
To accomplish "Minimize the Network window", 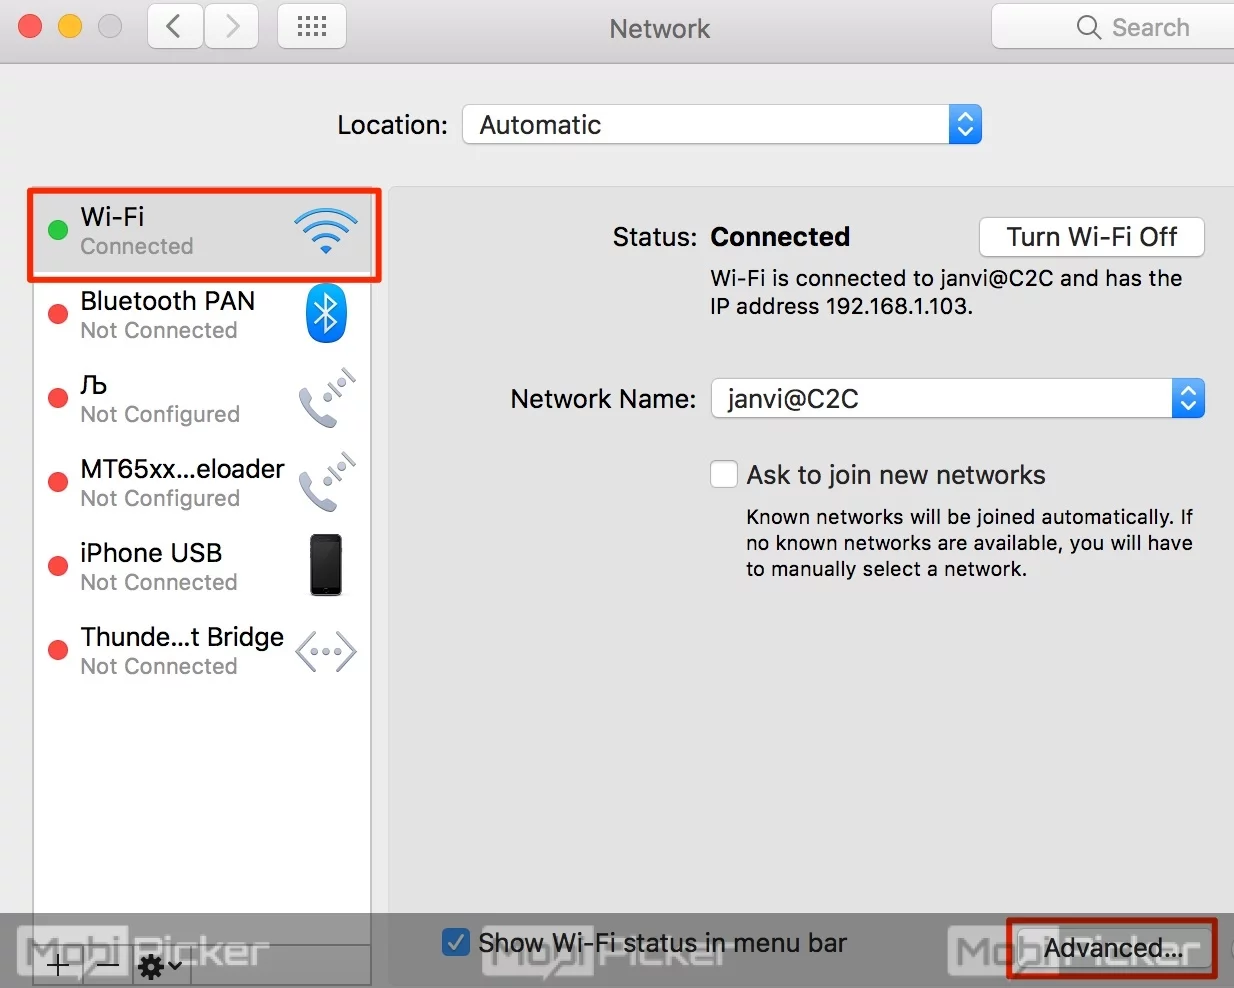I will [70, 26].
